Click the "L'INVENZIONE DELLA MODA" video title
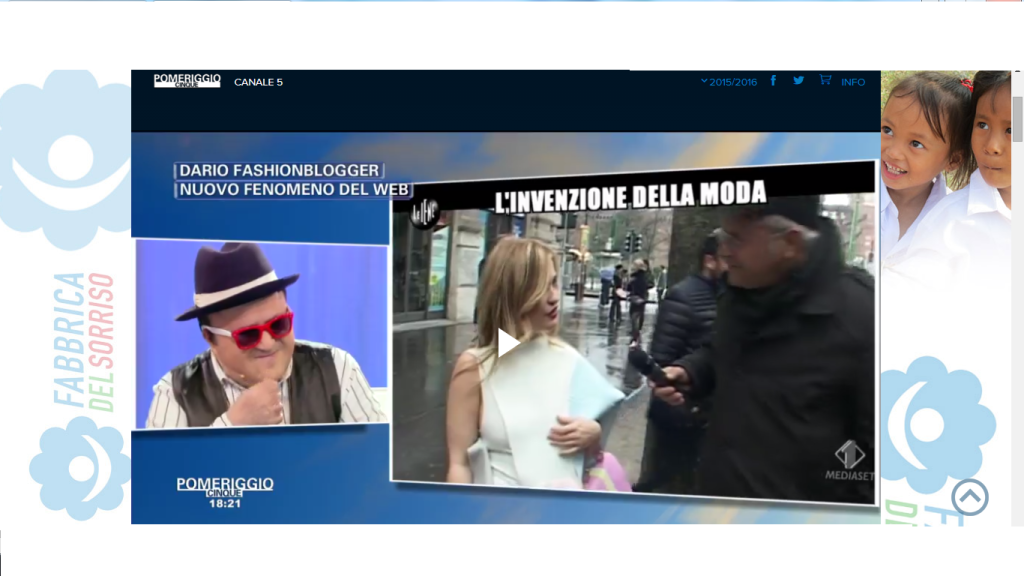The image size is (1024, 576). tap(630, 196)
